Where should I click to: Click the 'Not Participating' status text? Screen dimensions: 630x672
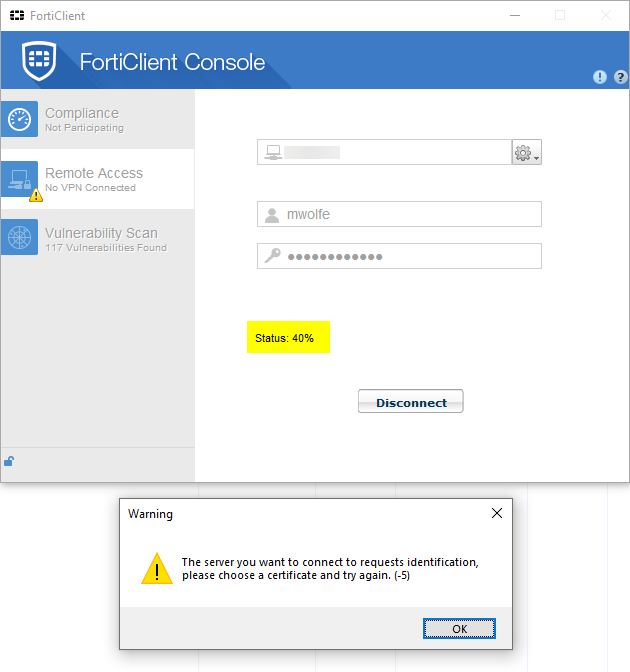point(84,128)
